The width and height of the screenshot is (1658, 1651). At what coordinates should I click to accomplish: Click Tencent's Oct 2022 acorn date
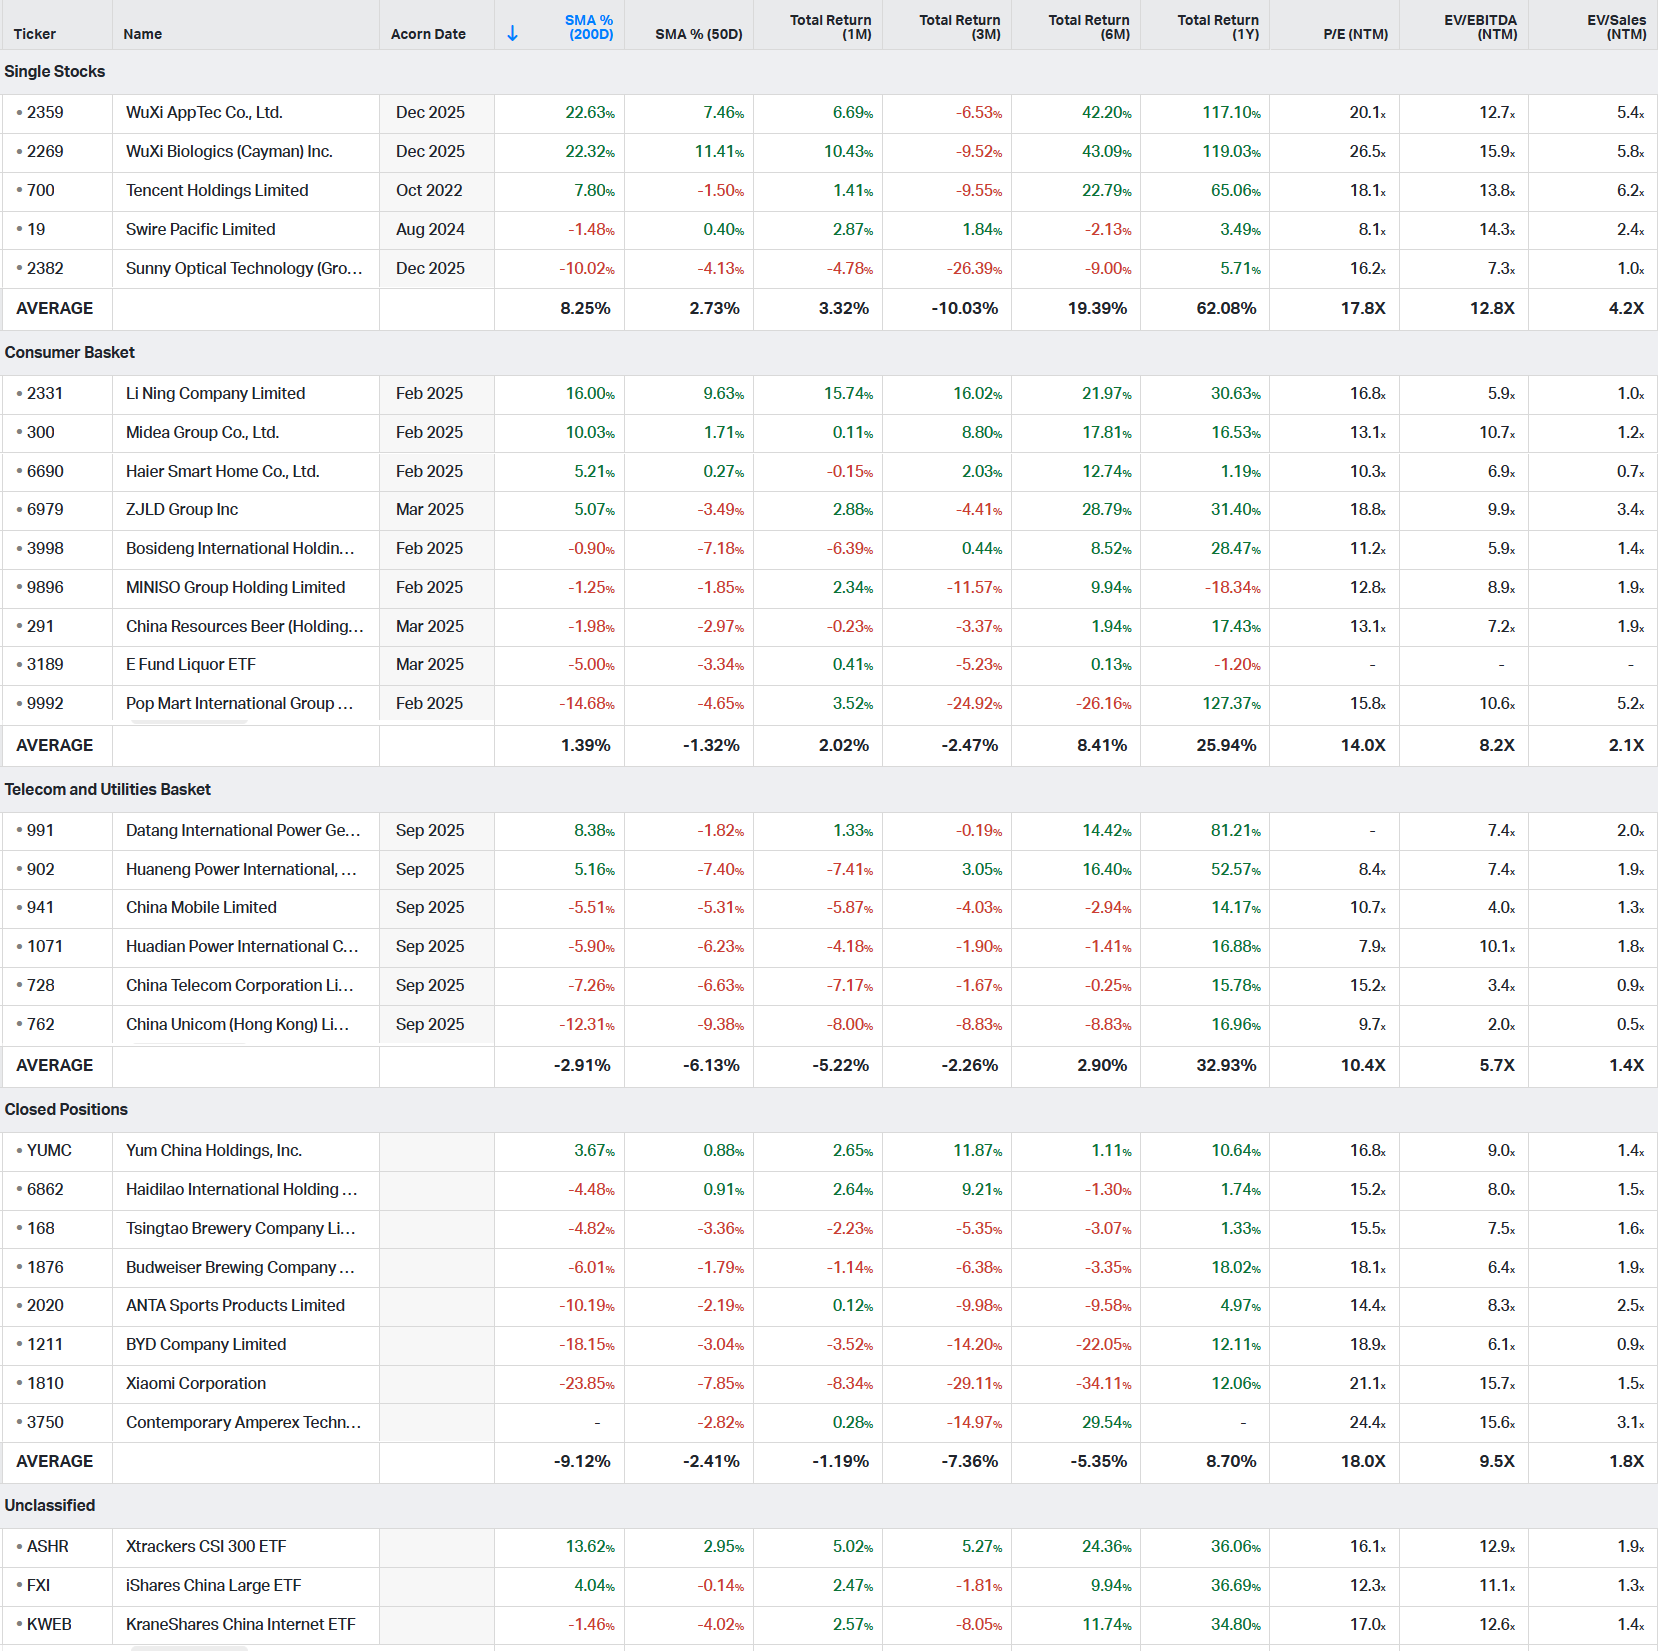429,191
